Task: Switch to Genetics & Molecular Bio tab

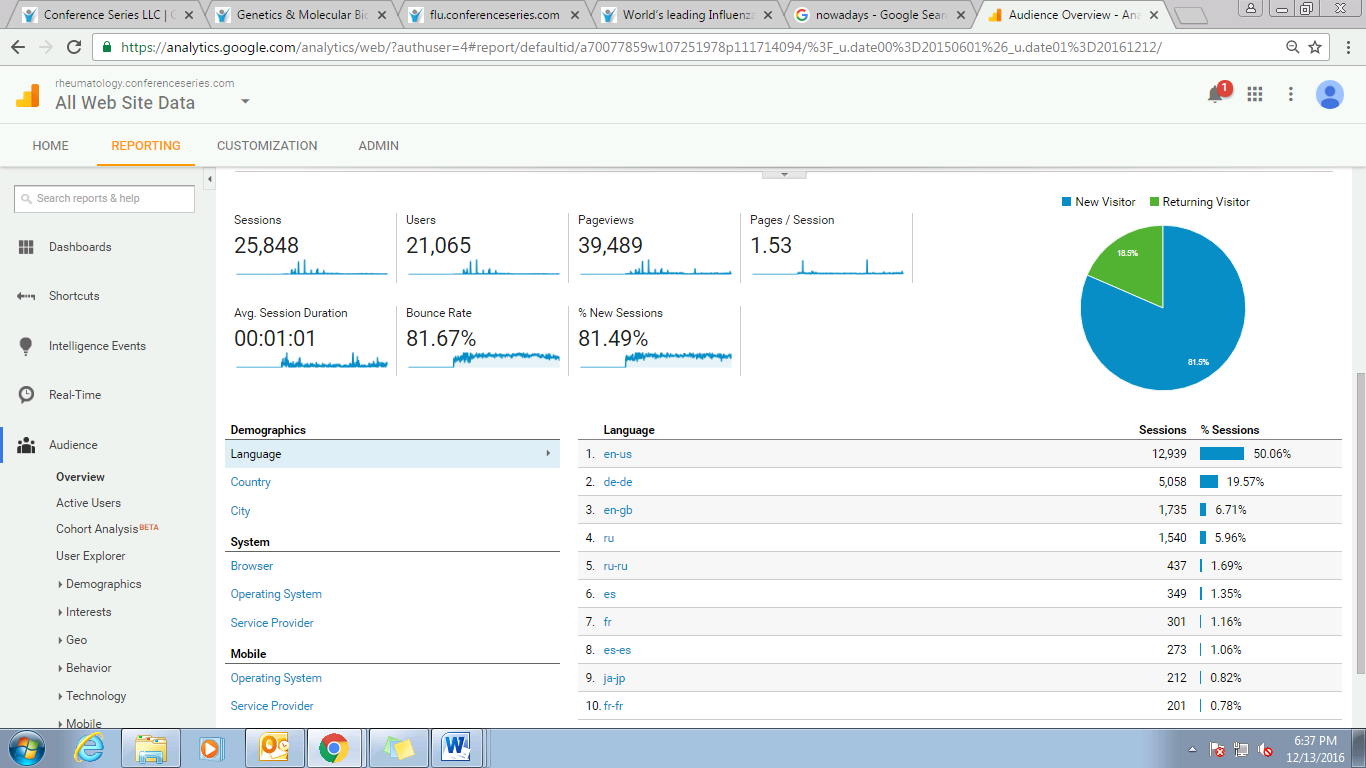Action: click(x=300, y=15)
